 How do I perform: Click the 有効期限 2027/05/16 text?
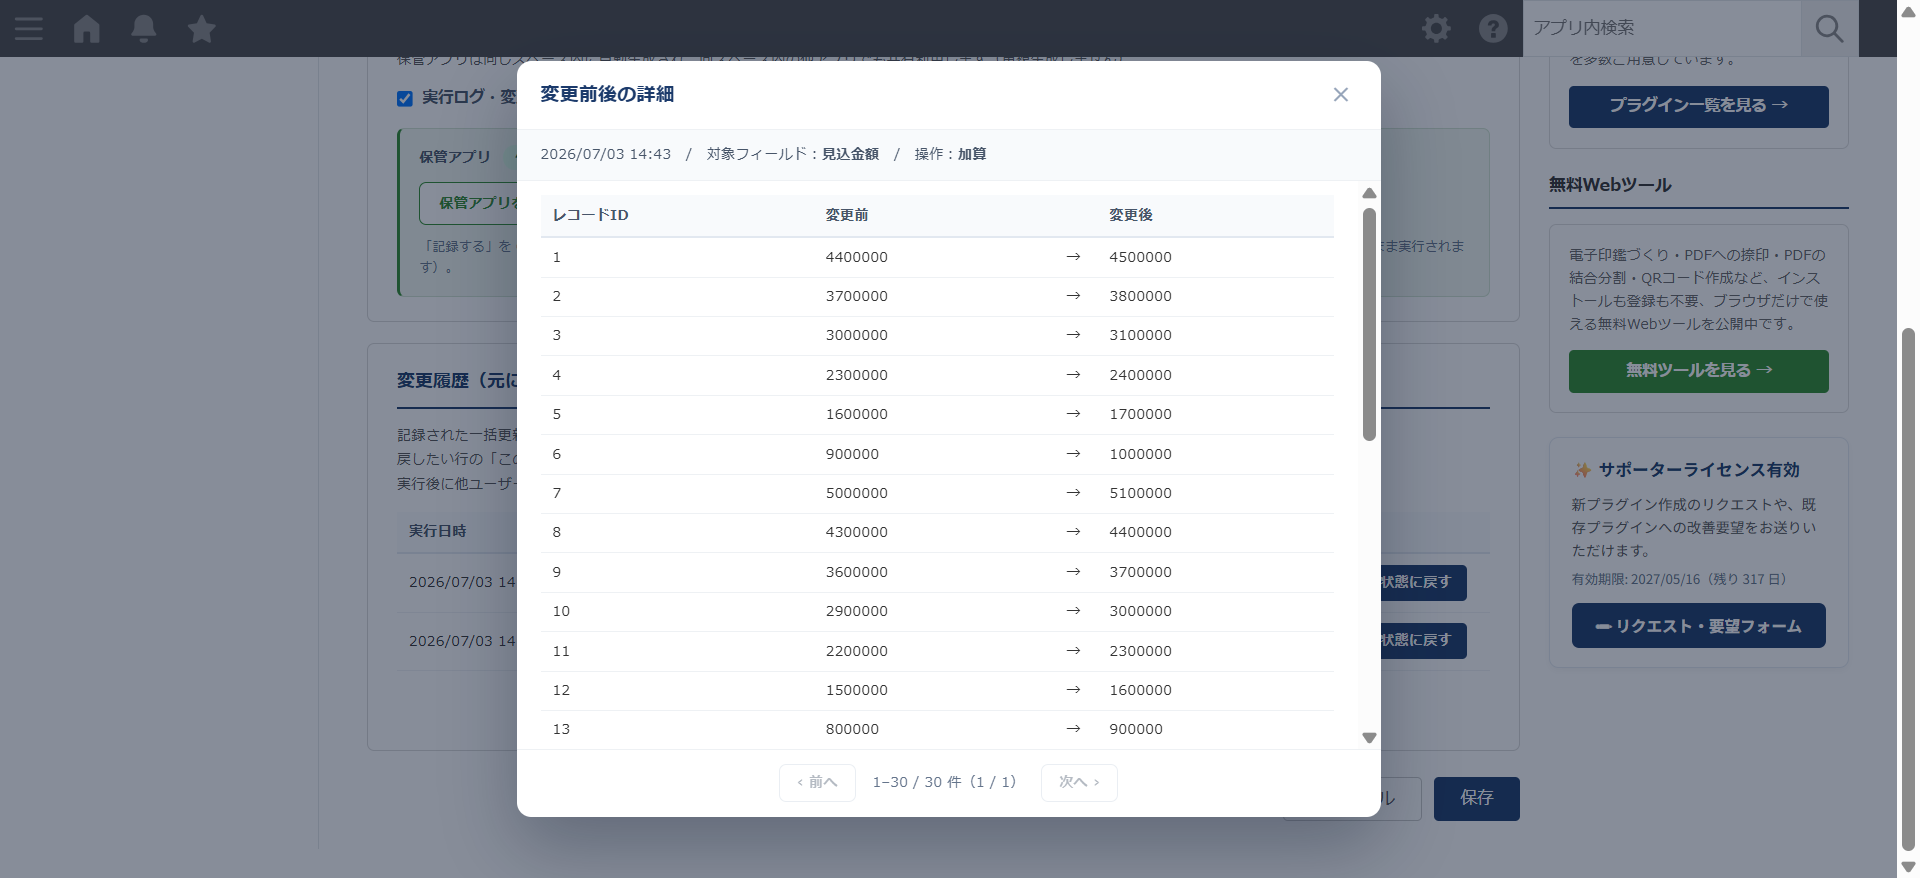point(1679,579)
